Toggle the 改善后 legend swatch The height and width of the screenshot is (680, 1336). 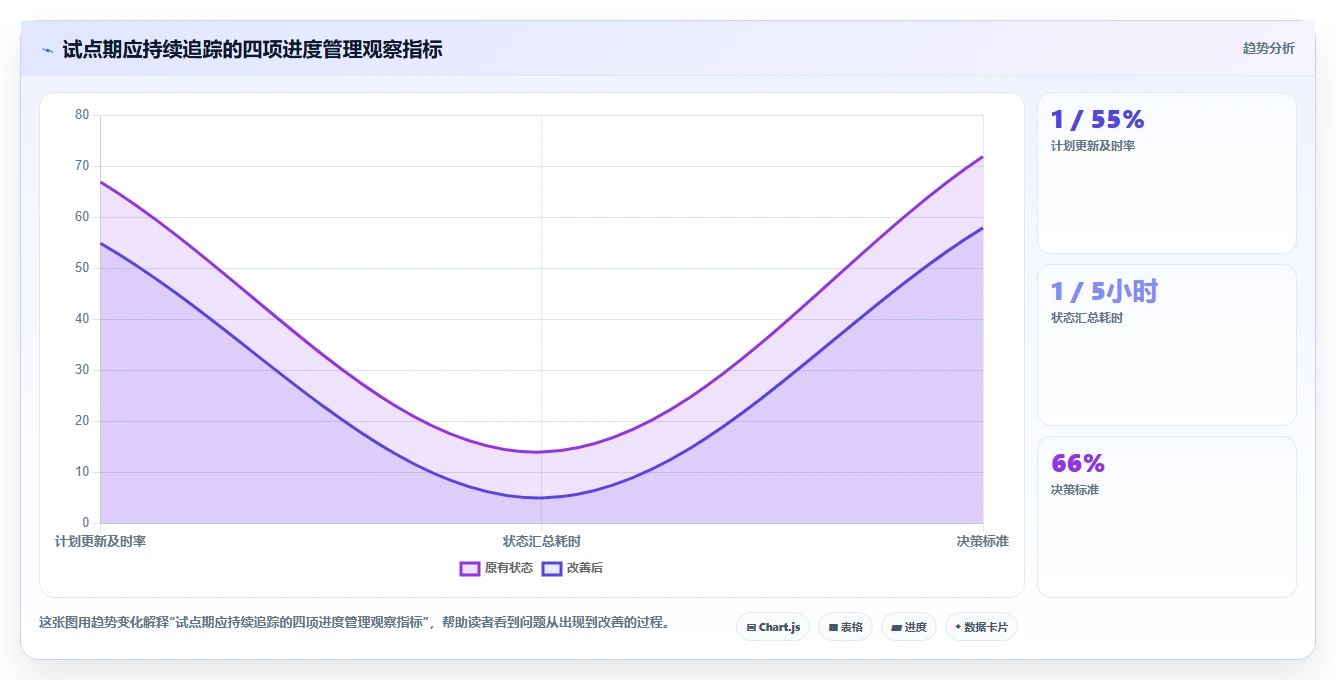coord(552,568)
